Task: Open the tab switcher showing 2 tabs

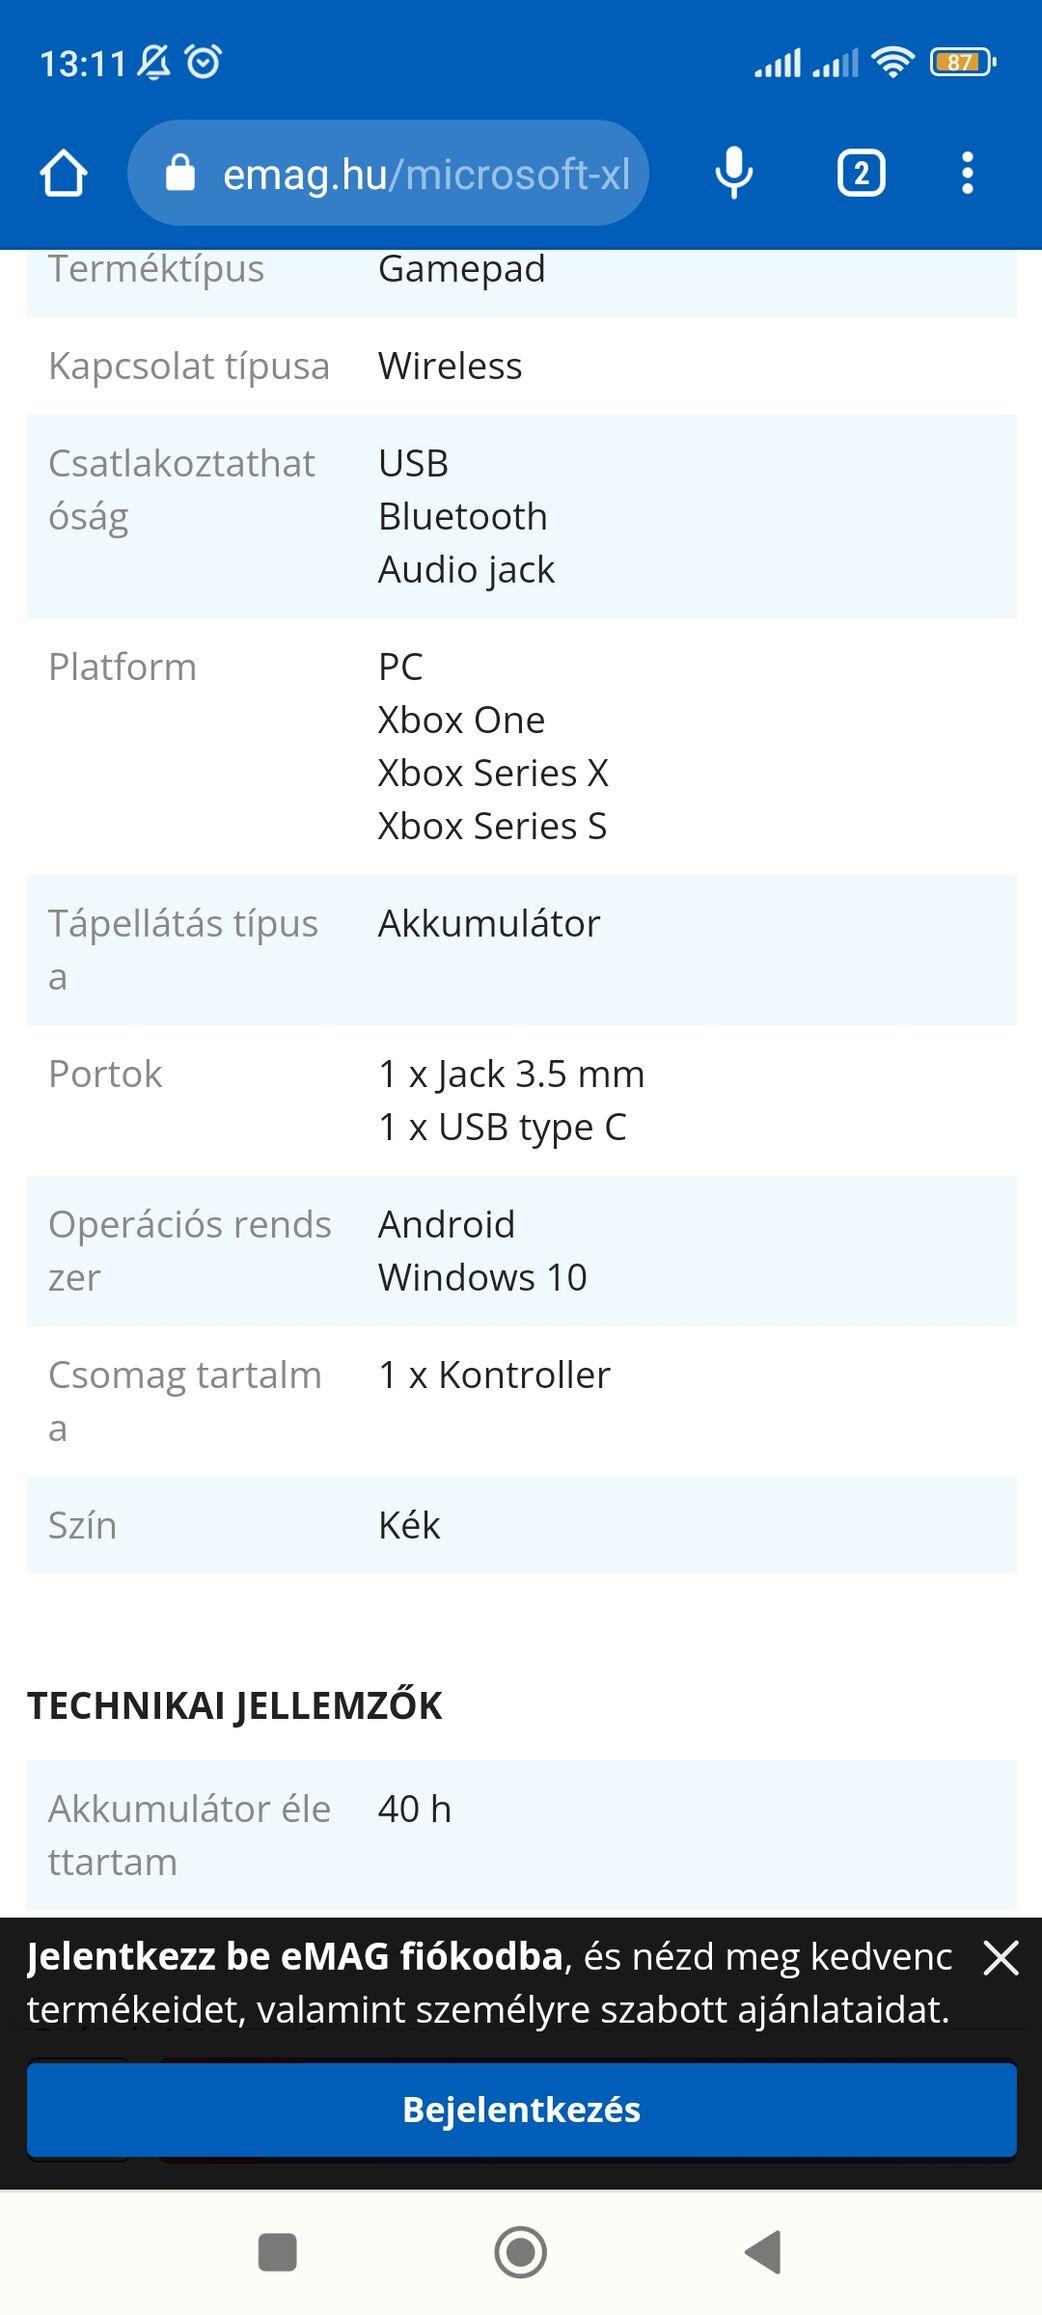Action: (x=861, y=173)
